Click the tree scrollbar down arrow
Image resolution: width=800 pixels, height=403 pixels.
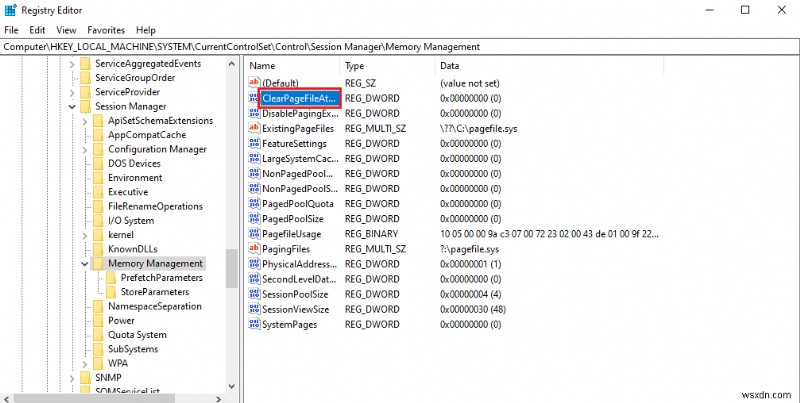coord(232,386)
